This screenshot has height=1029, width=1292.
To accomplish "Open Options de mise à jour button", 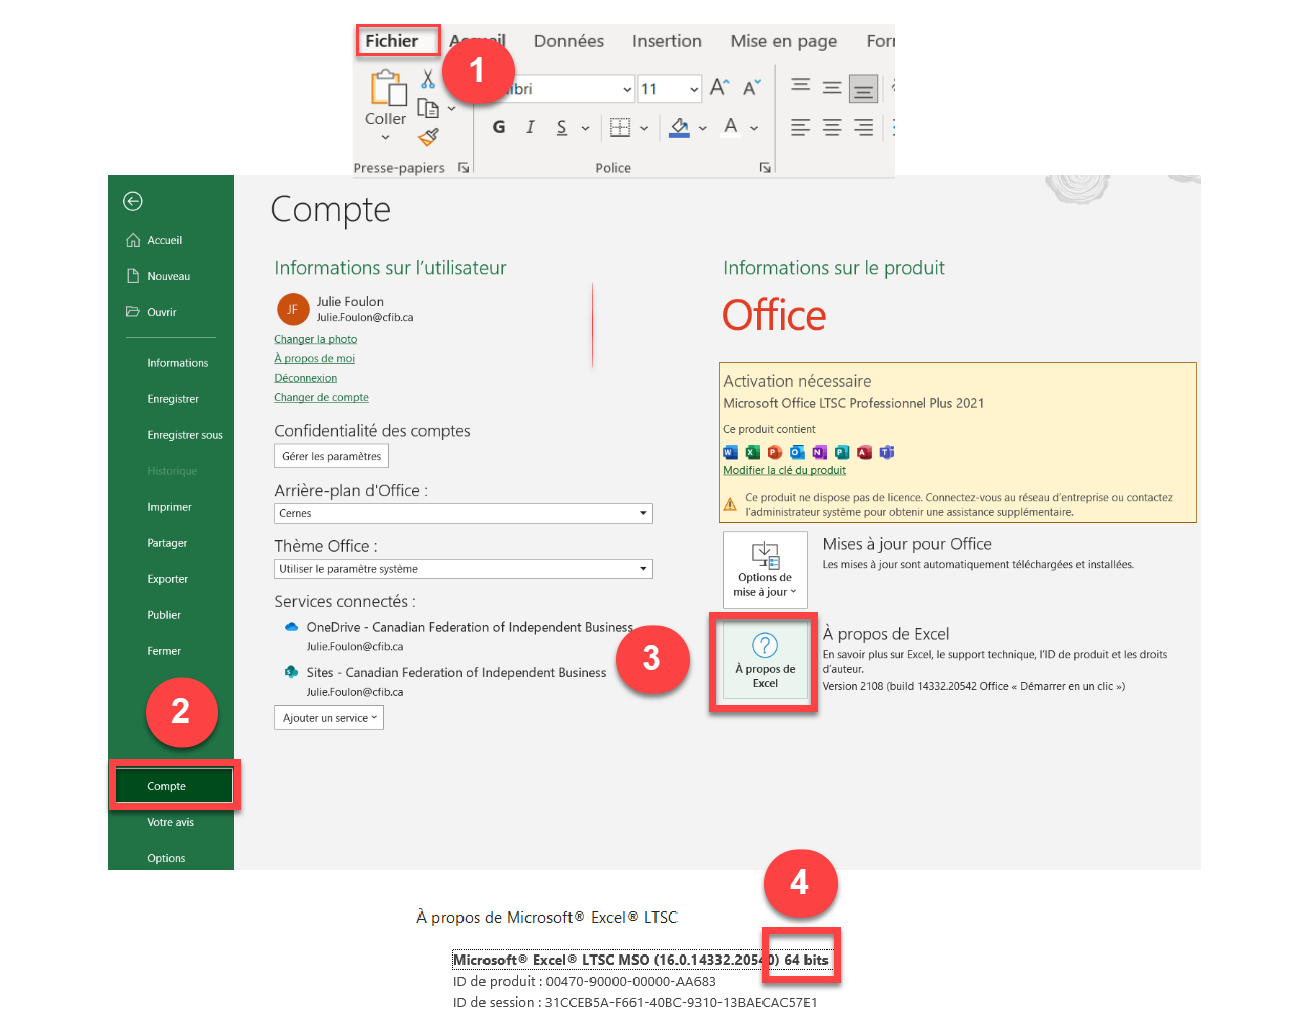I will (x=765, y=570).
